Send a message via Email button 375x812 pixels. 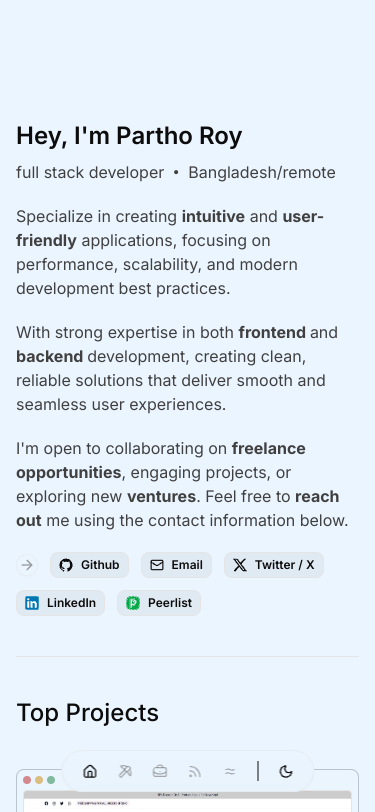coord(176,565)
